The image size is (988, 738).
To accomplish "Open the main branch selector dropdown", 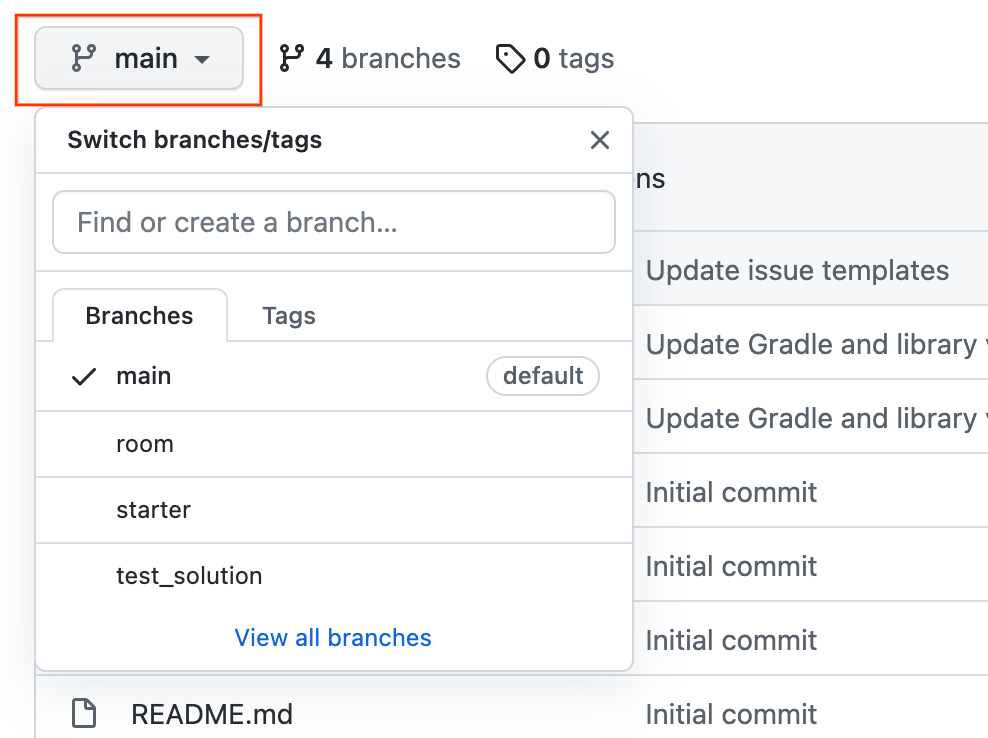I will coord(139,59).
